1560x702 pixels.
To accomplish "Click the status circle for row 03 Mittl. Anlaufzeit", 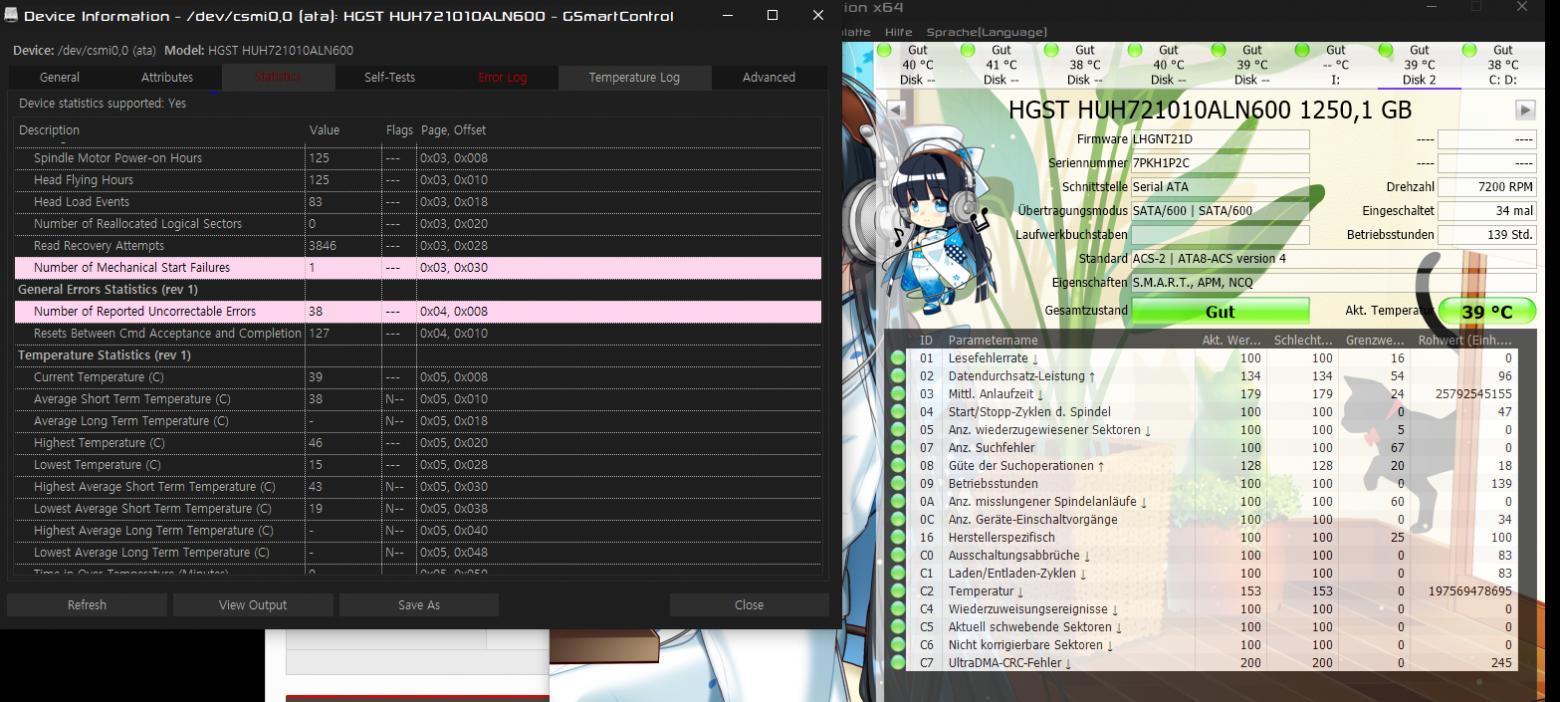I will click(897, 394).
